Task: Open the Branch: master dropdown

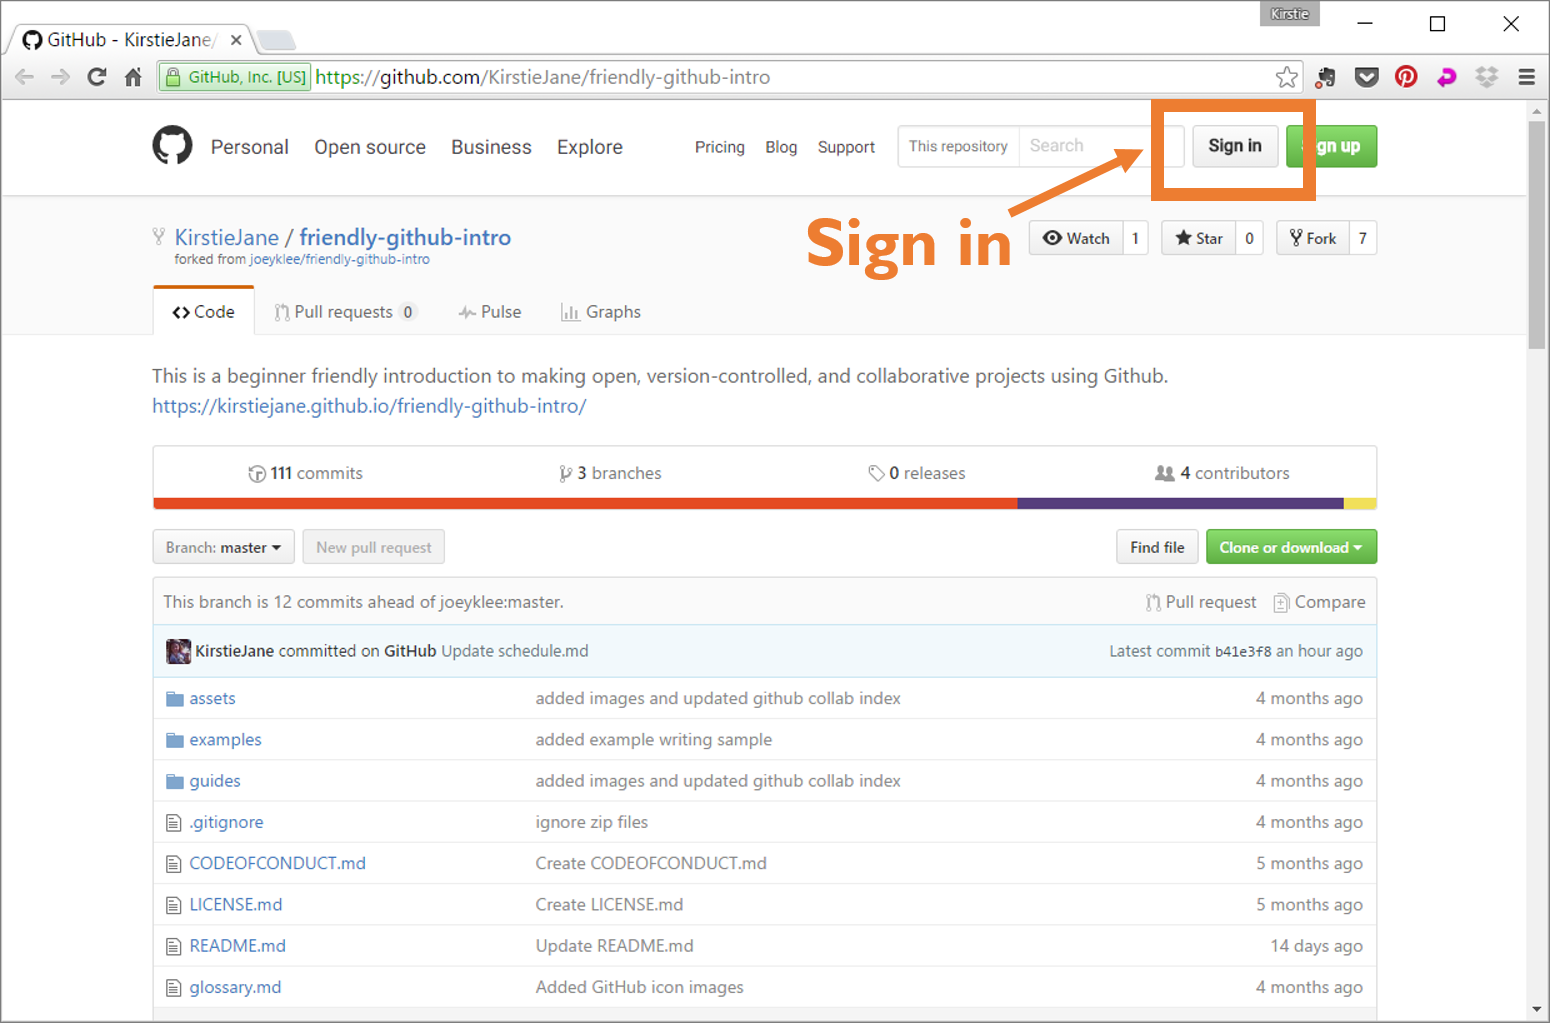Action: [x=223, y=547]
